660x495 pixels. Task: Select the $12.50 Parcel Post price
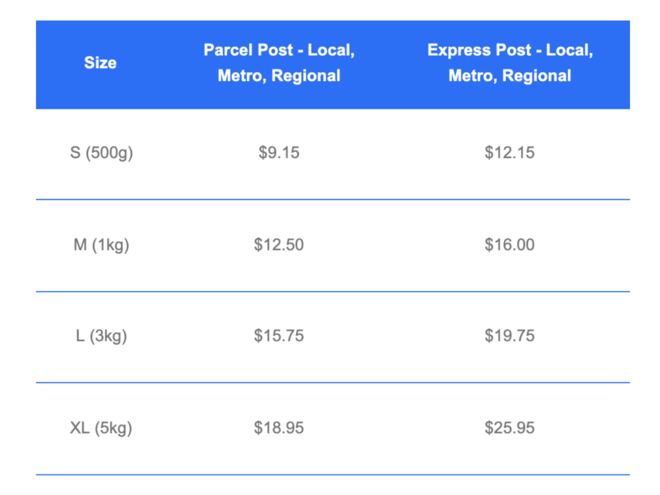click(x=279, y=245)
